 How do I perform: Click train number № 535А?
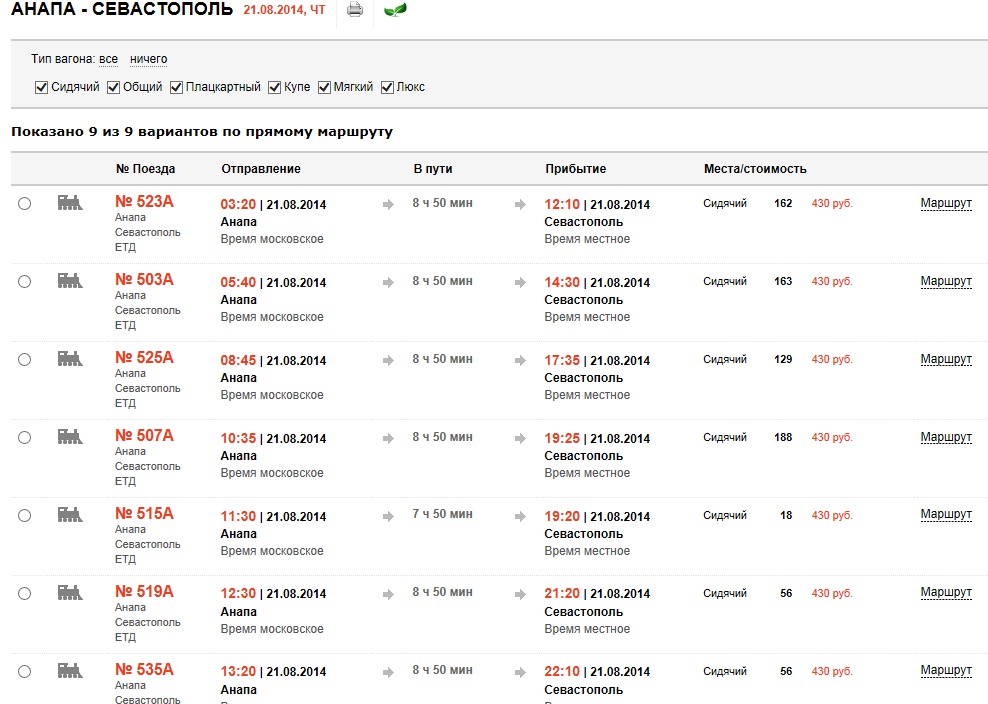tap(144, 669)
